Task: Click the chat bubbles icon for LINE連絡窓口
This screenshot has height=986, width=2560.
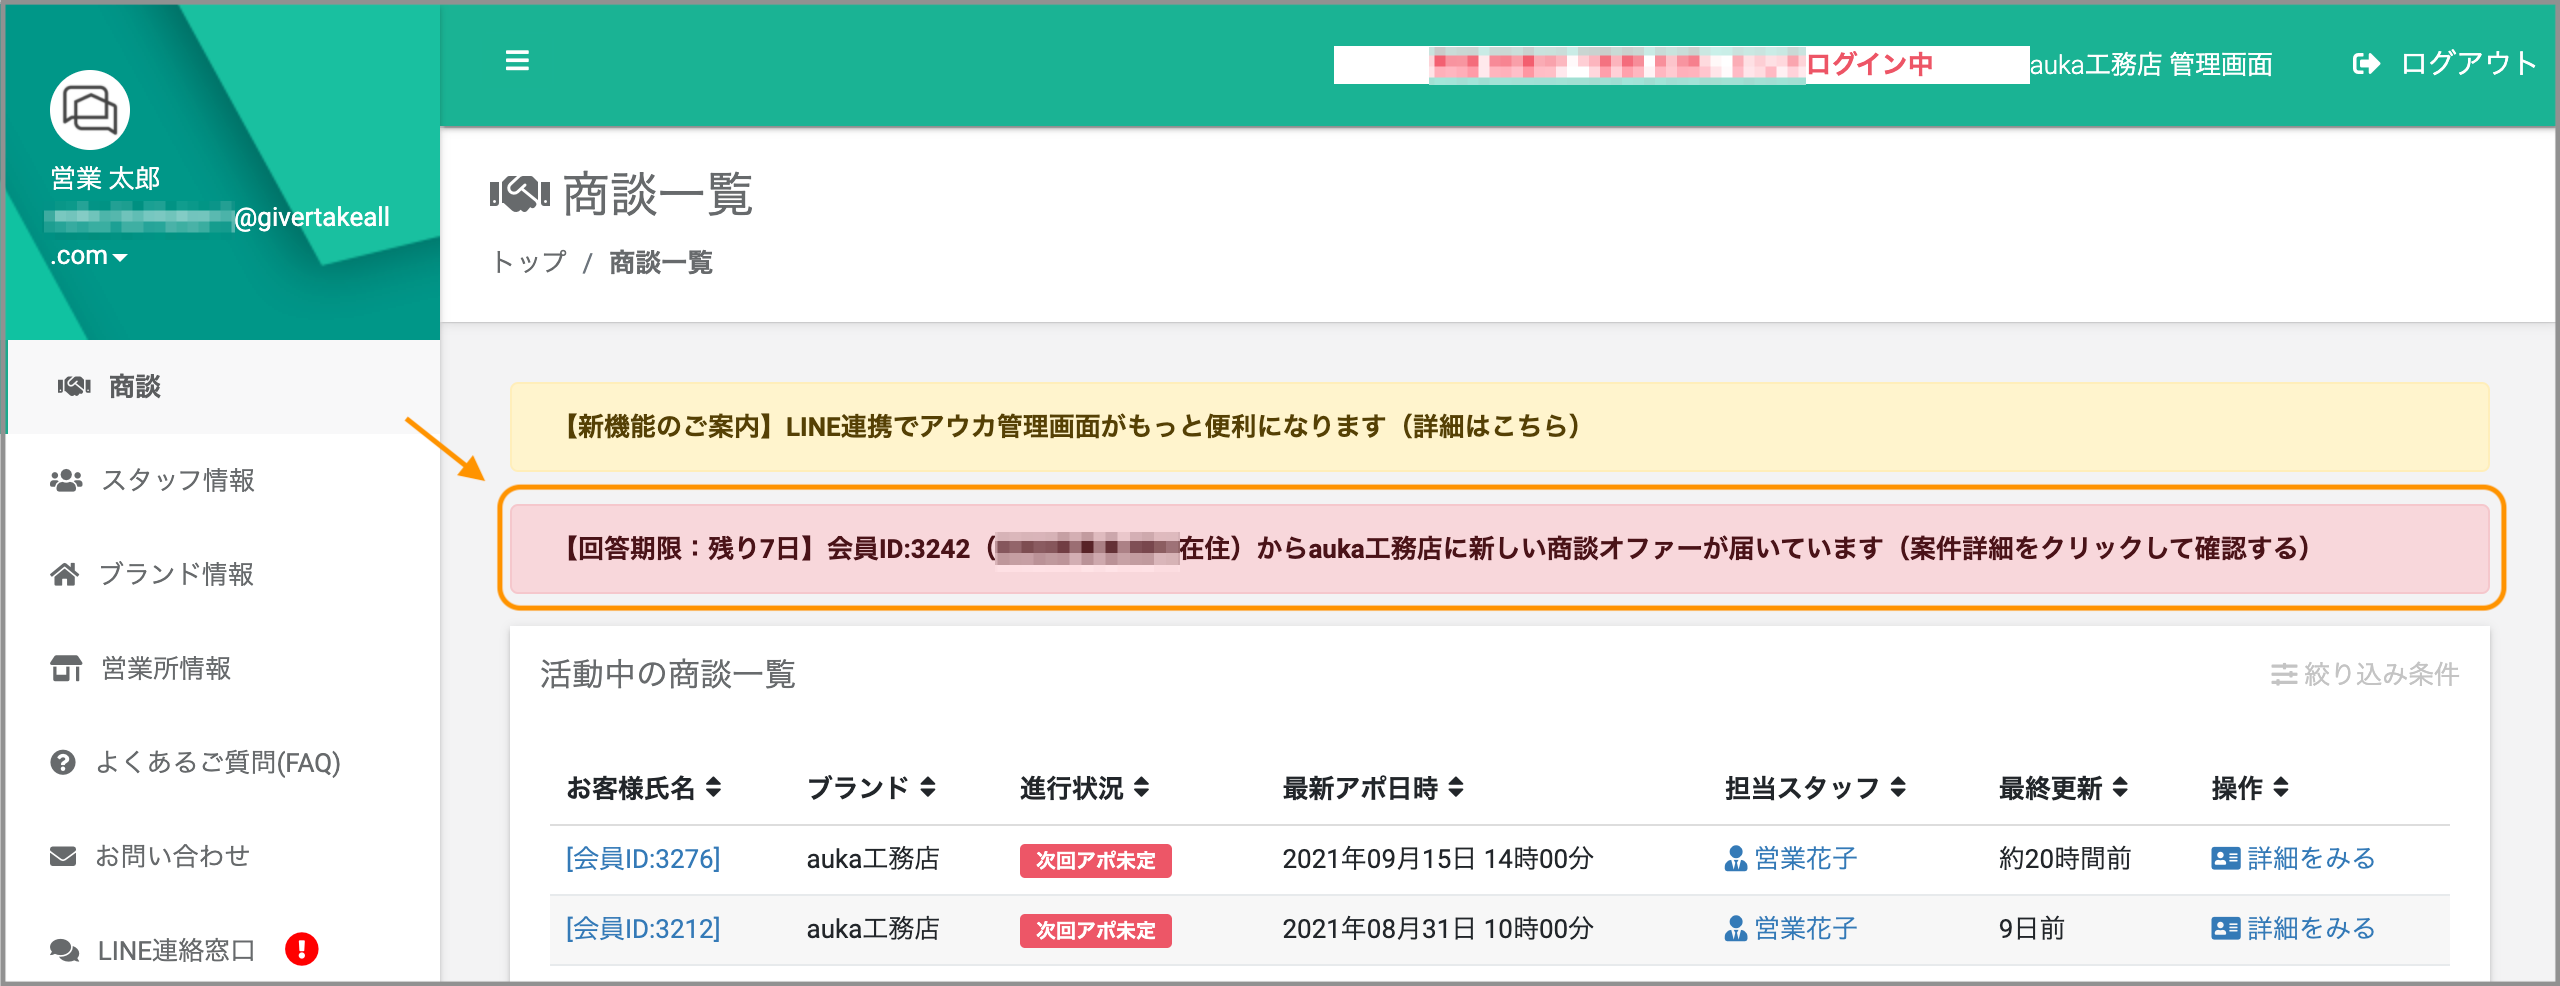Action: pyautogui.click(x=65, y=950)
